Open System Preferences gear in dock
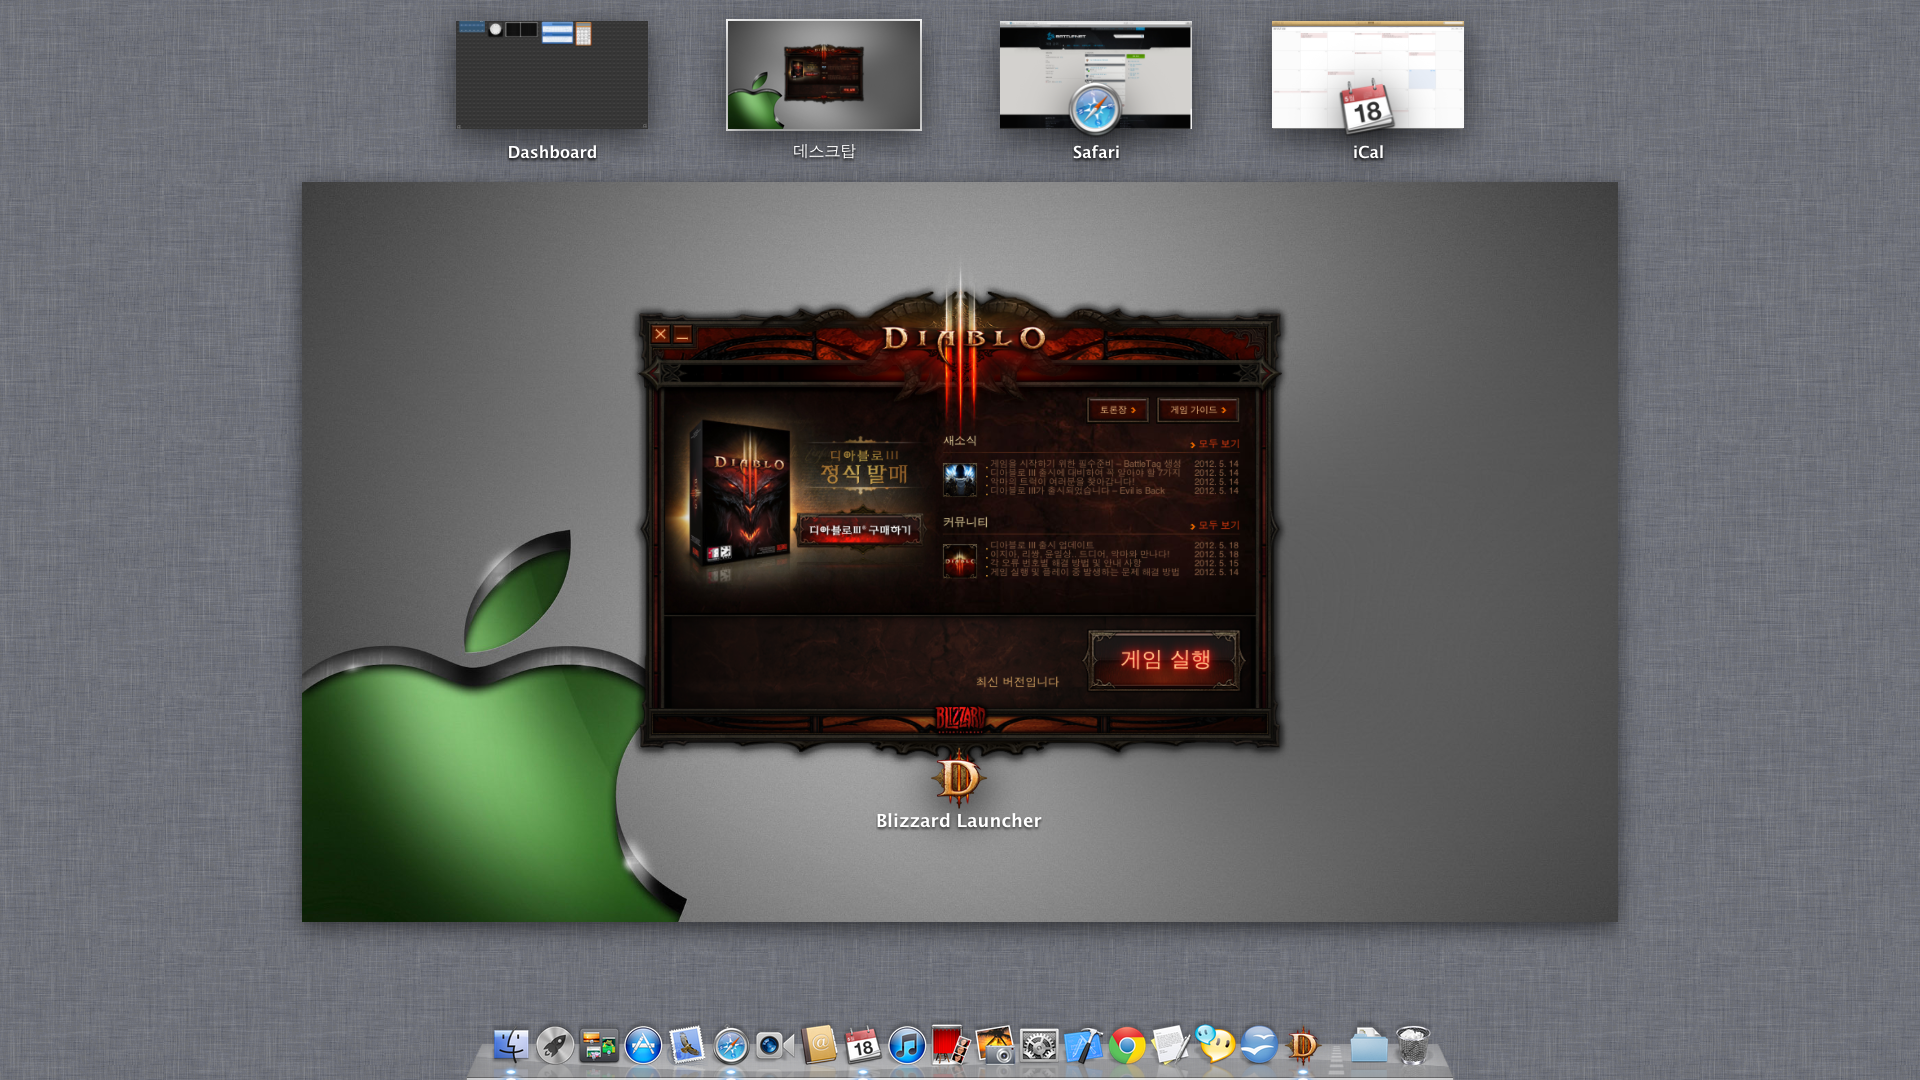1920x1080 pixels. click(x=1039, y=1046)
